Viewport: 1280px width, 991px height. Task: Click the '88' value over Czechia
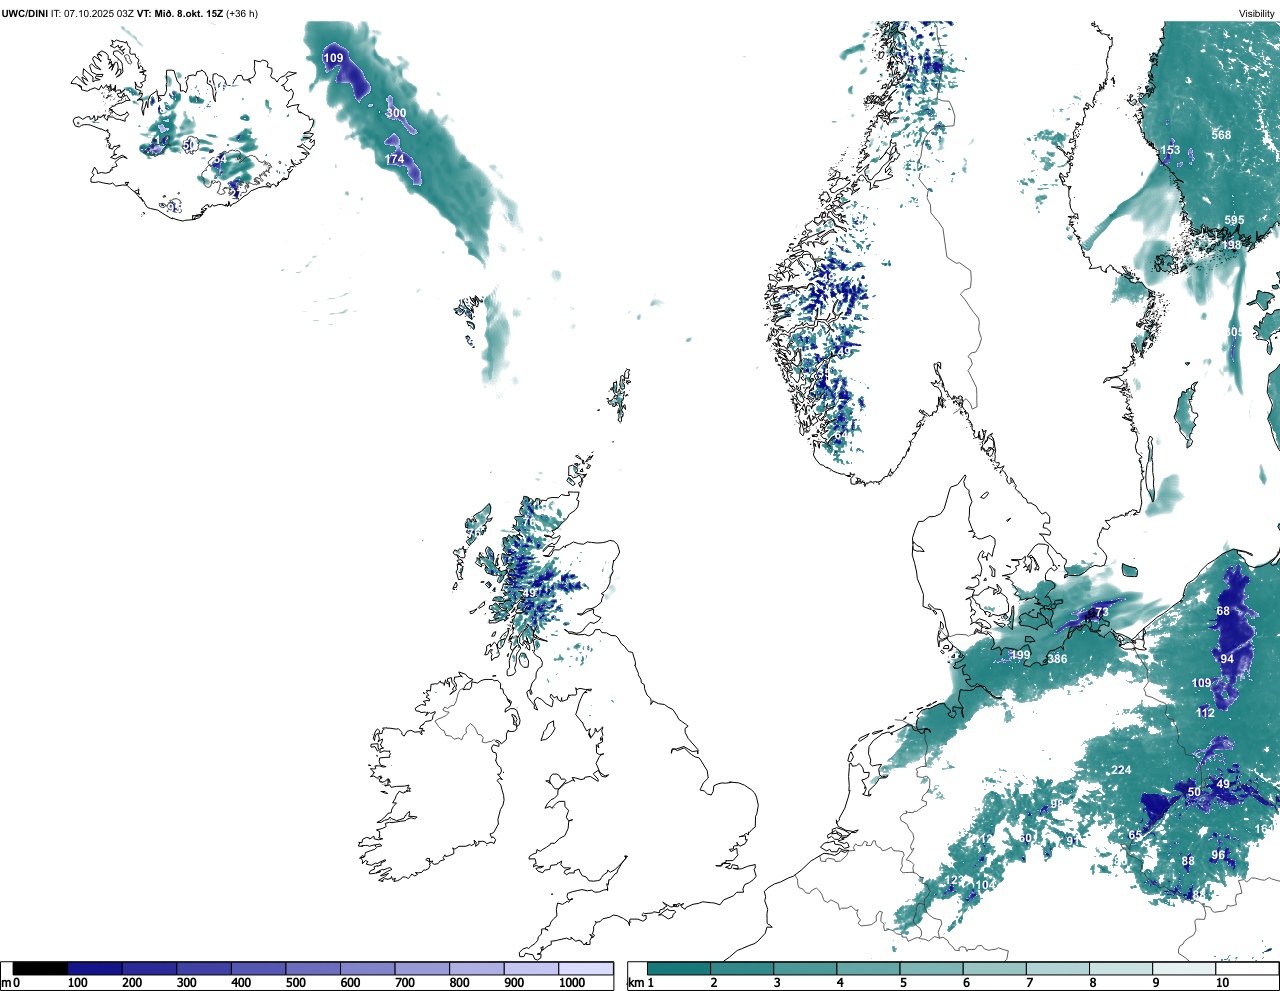[1188, 861]
